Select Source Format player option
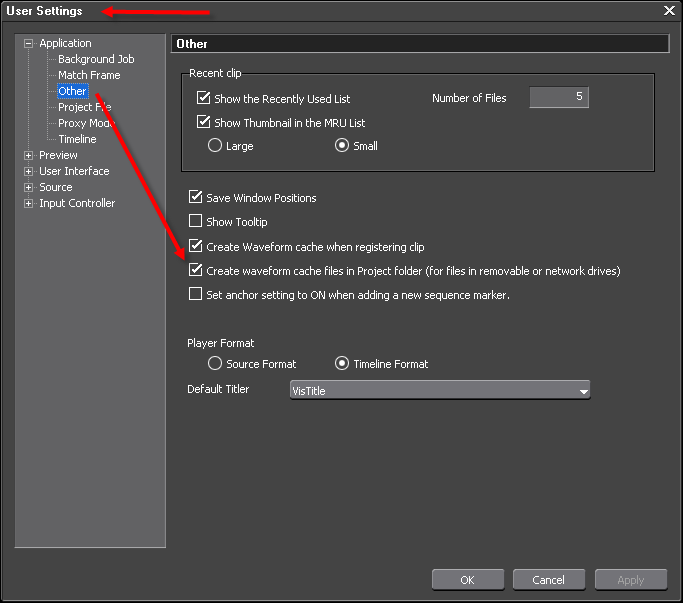Viewport: 683px width, 603px height. (x=214, y=363)
